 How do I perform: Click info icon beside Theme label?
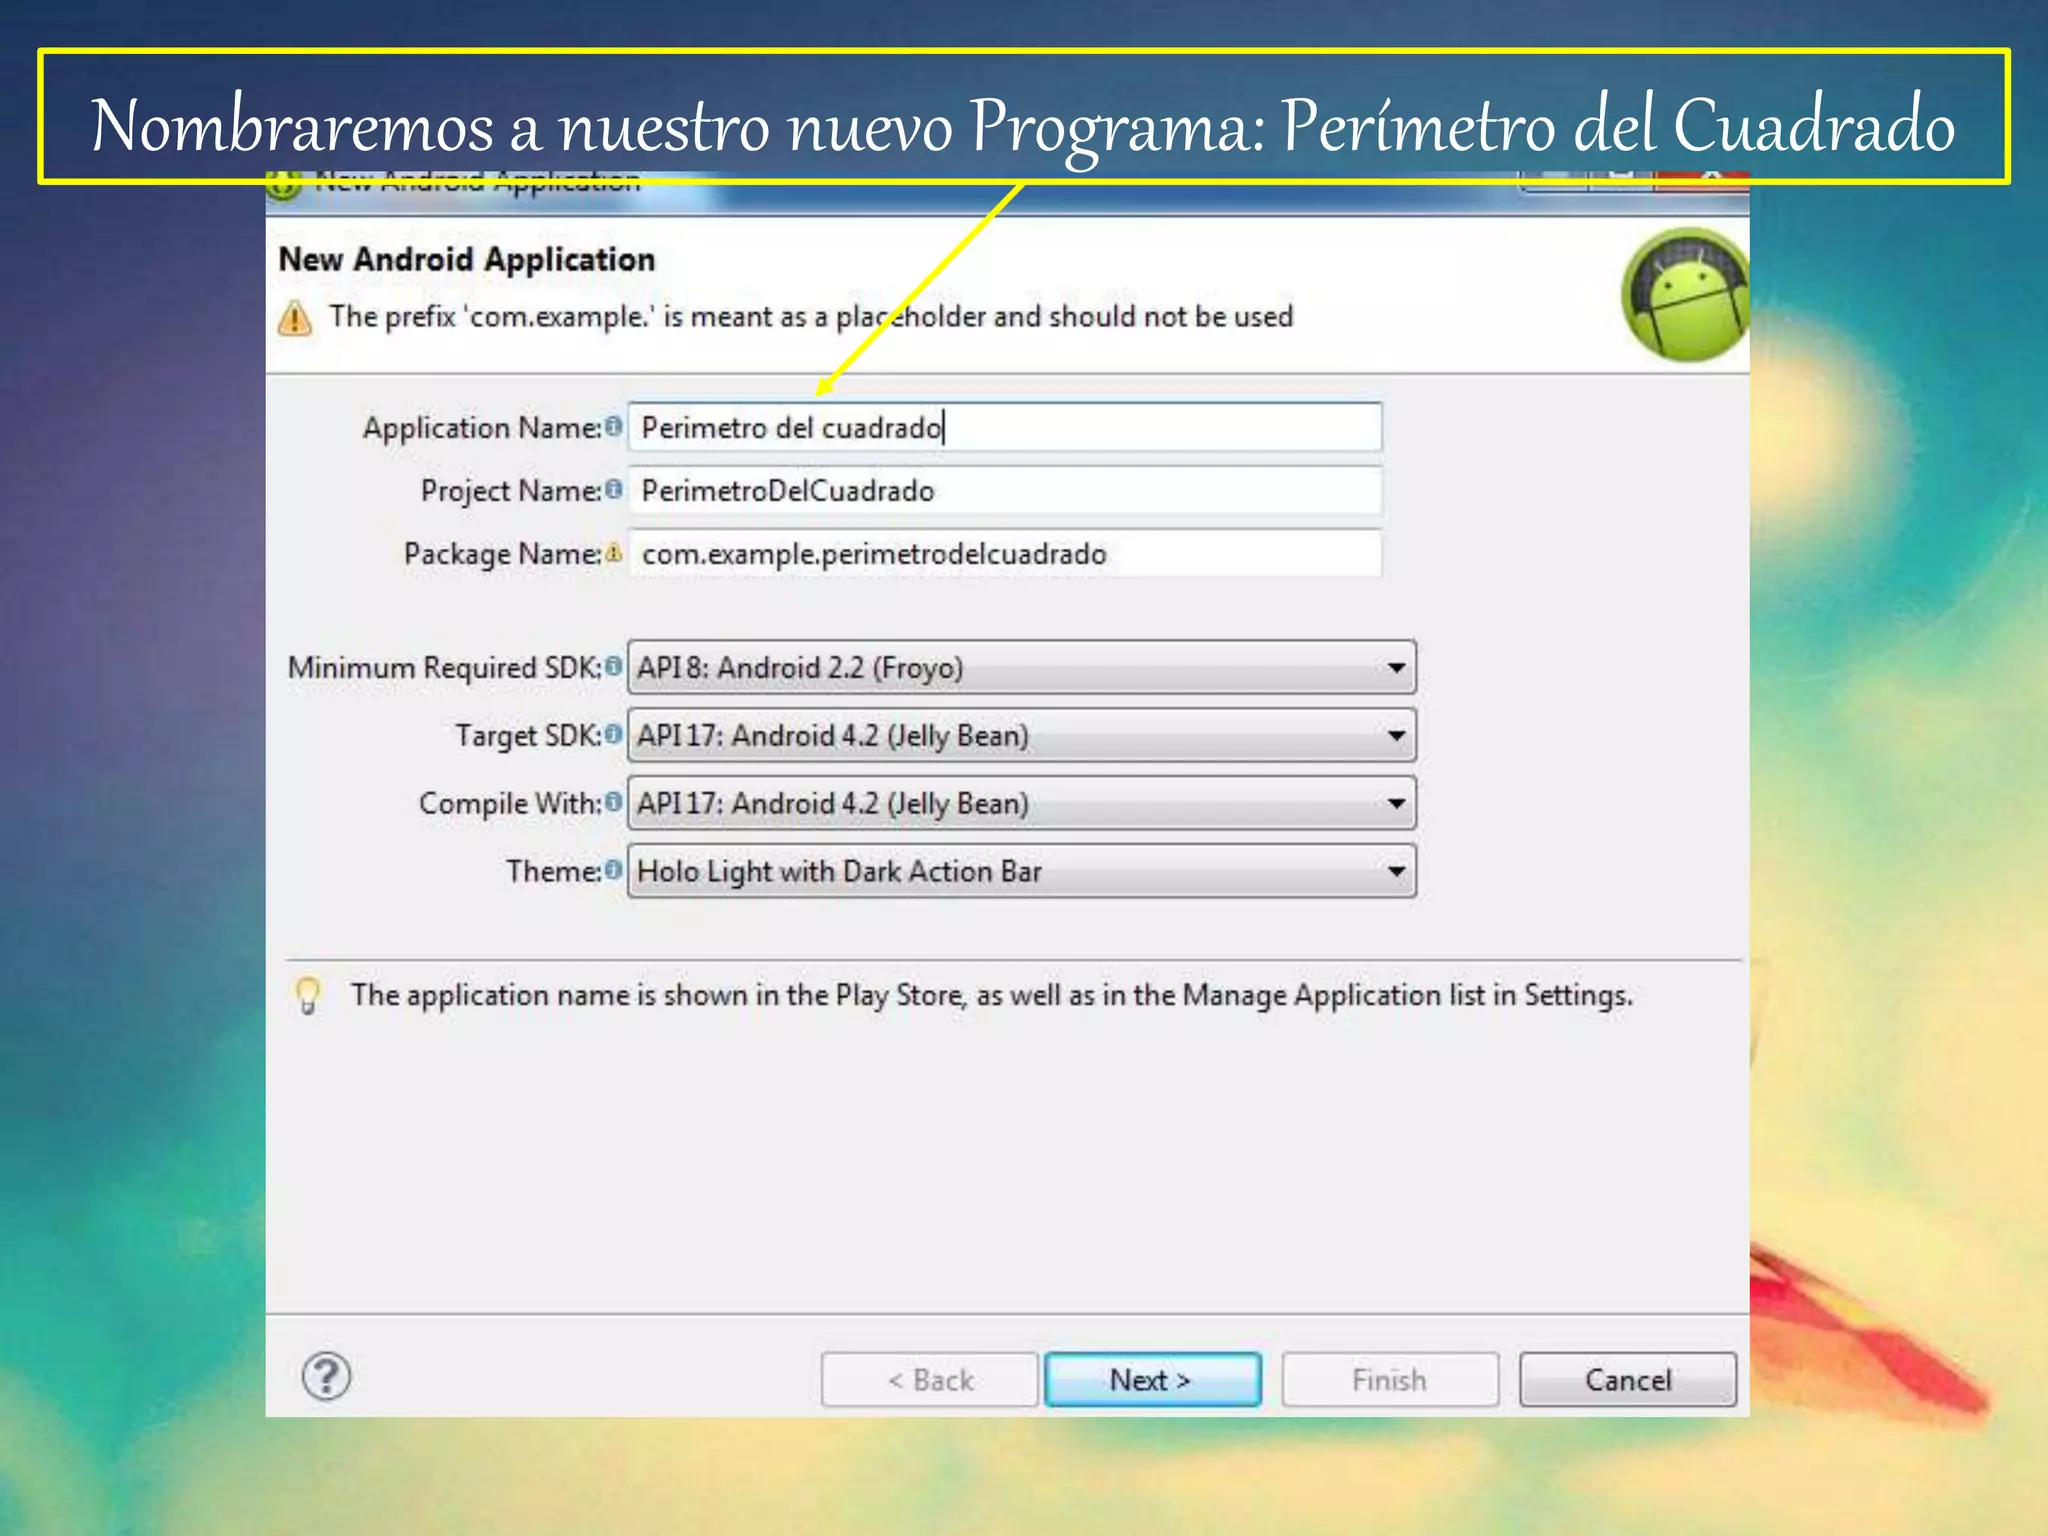pos(613,870)
